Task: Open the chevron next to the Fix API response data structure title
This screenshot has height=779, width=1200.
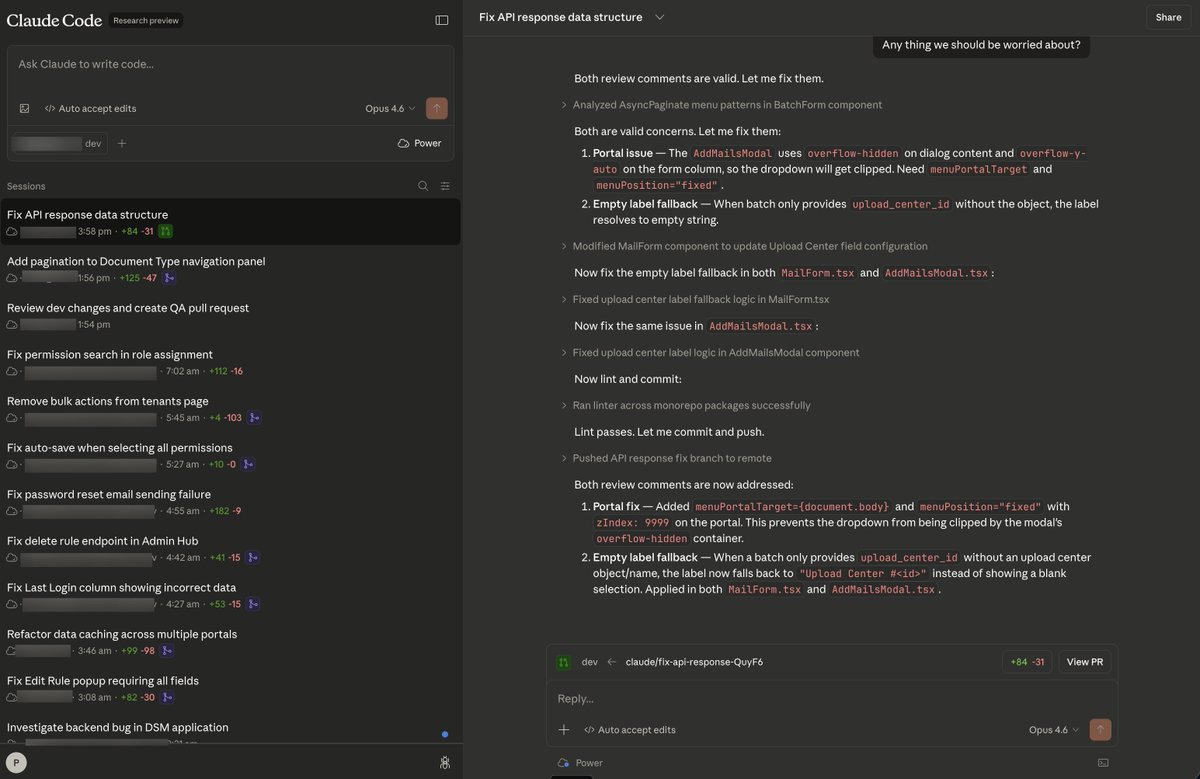Action: (659, 17)
